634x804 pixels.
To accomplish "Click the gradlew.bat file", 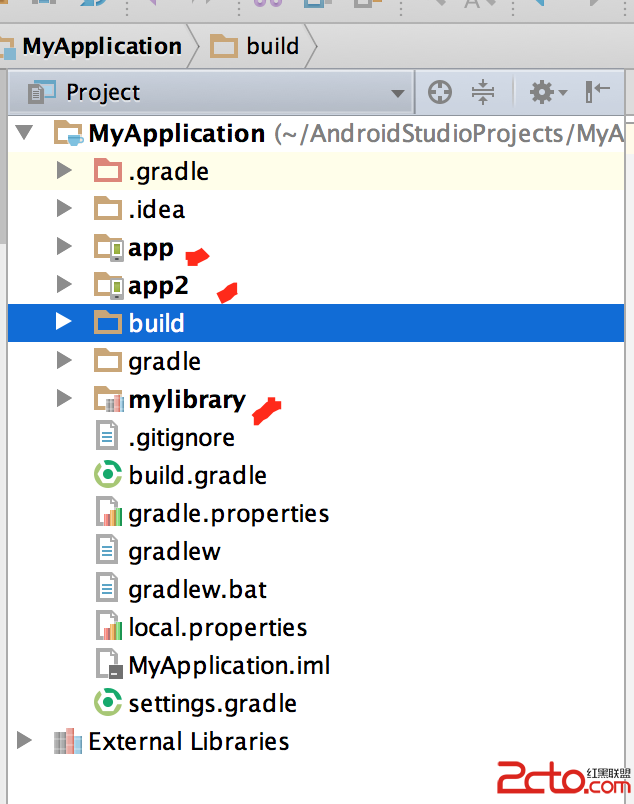I will click(197, 589).
